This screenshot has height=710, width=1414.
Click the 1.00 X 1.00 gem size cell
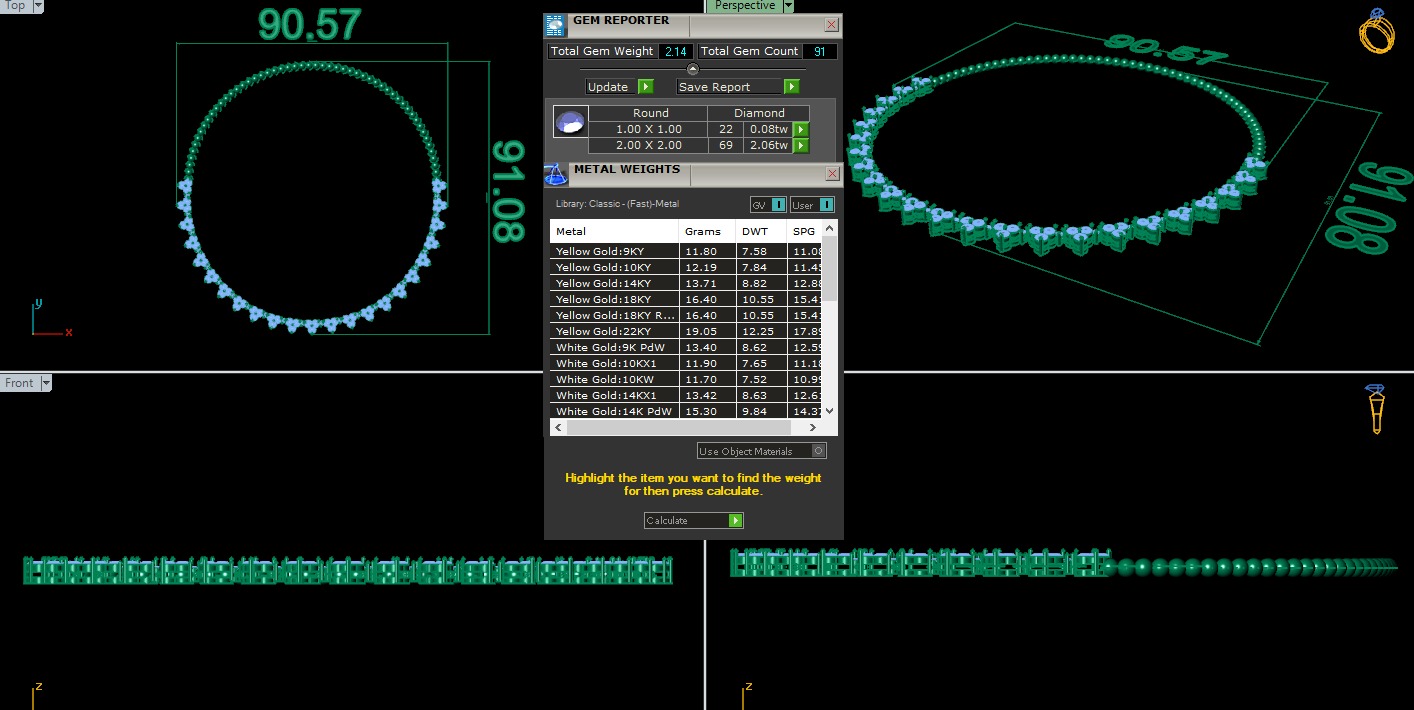tap(648, 129)
